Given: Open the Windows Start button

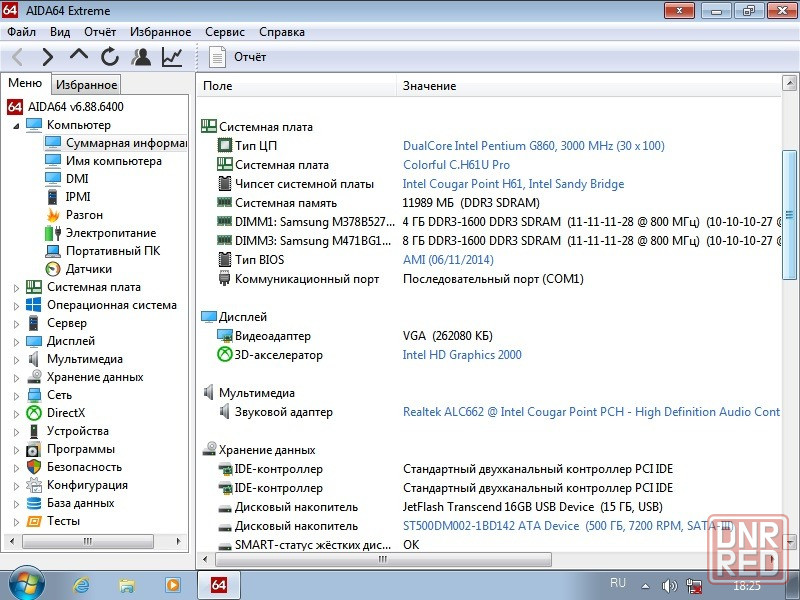Looking at the screenshot, I should 26,585.
